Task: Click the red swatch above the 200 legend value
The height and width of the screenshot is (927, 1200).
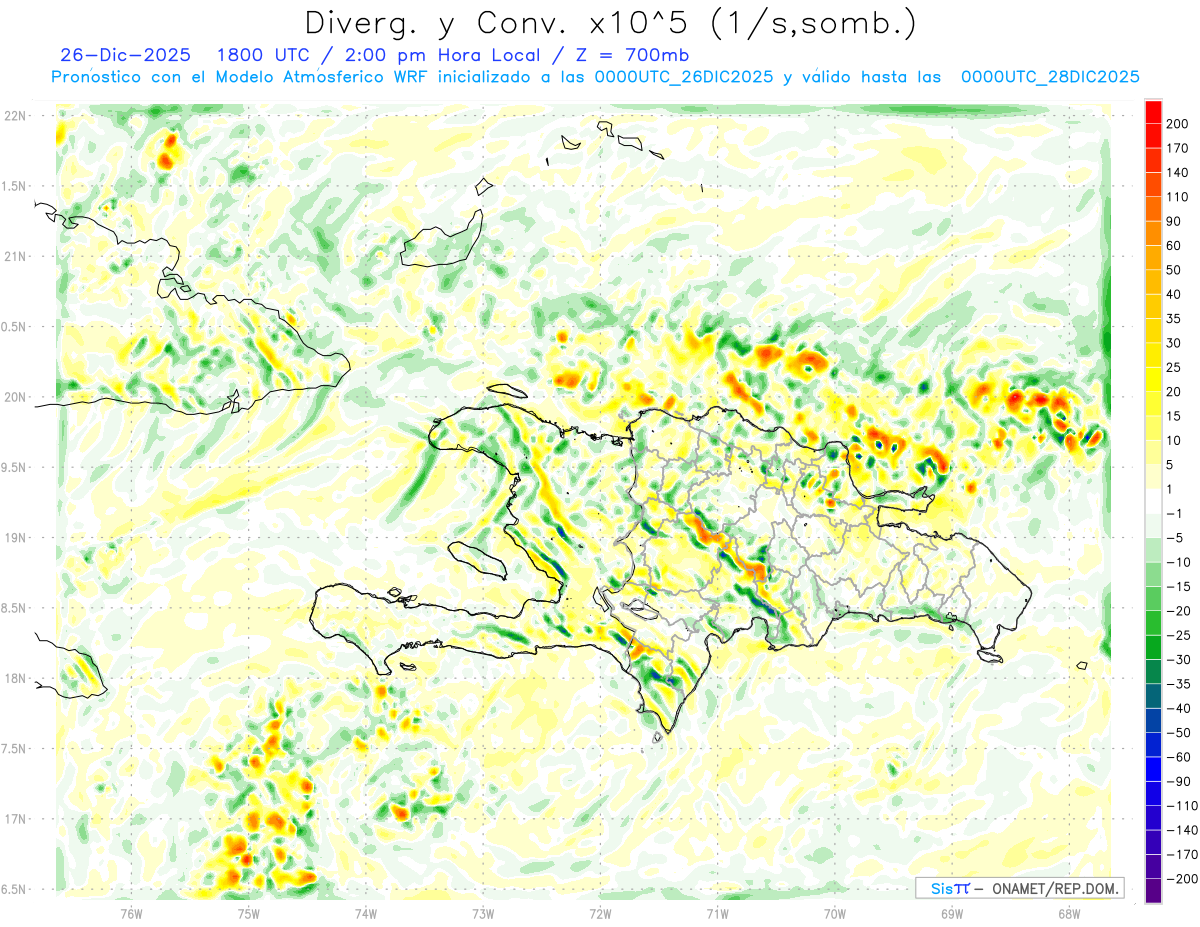Action: coord(1153,112)
